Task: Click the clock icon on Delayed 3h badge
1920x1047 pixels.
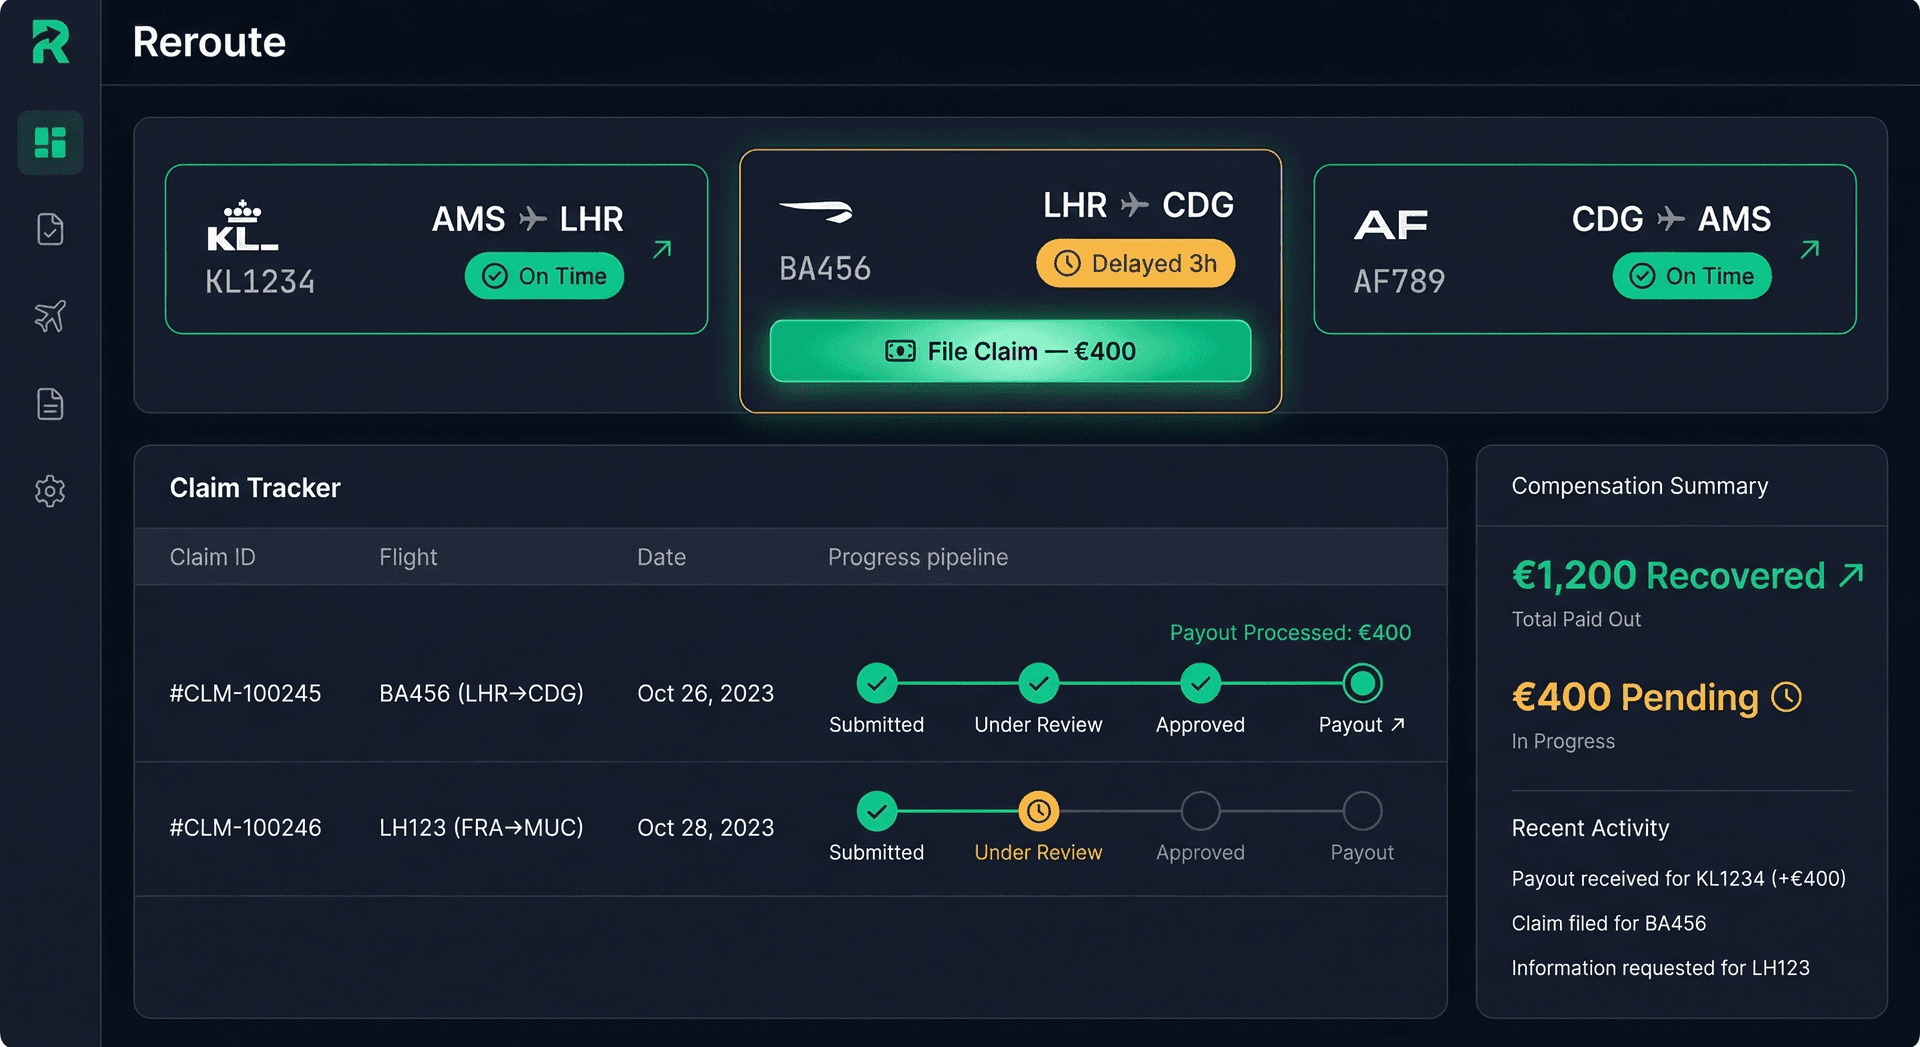Action: 1066,263
